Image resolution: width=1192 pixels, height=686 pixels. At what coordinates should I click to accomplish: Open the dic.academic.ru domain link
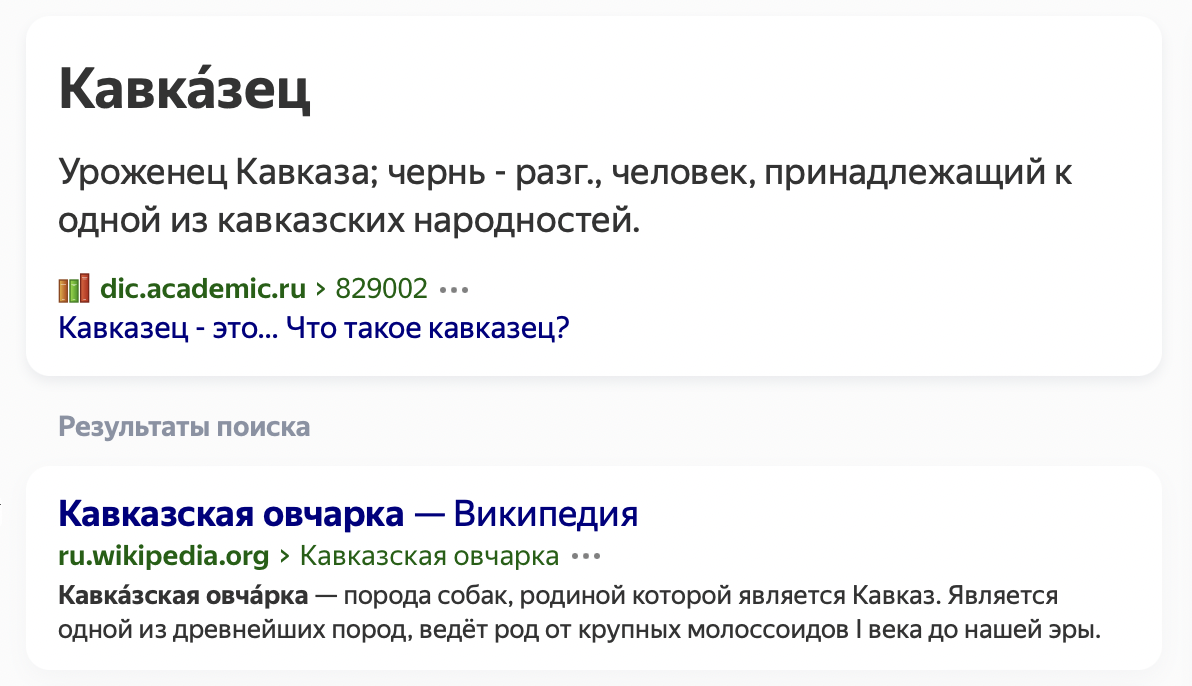(203, 290)
